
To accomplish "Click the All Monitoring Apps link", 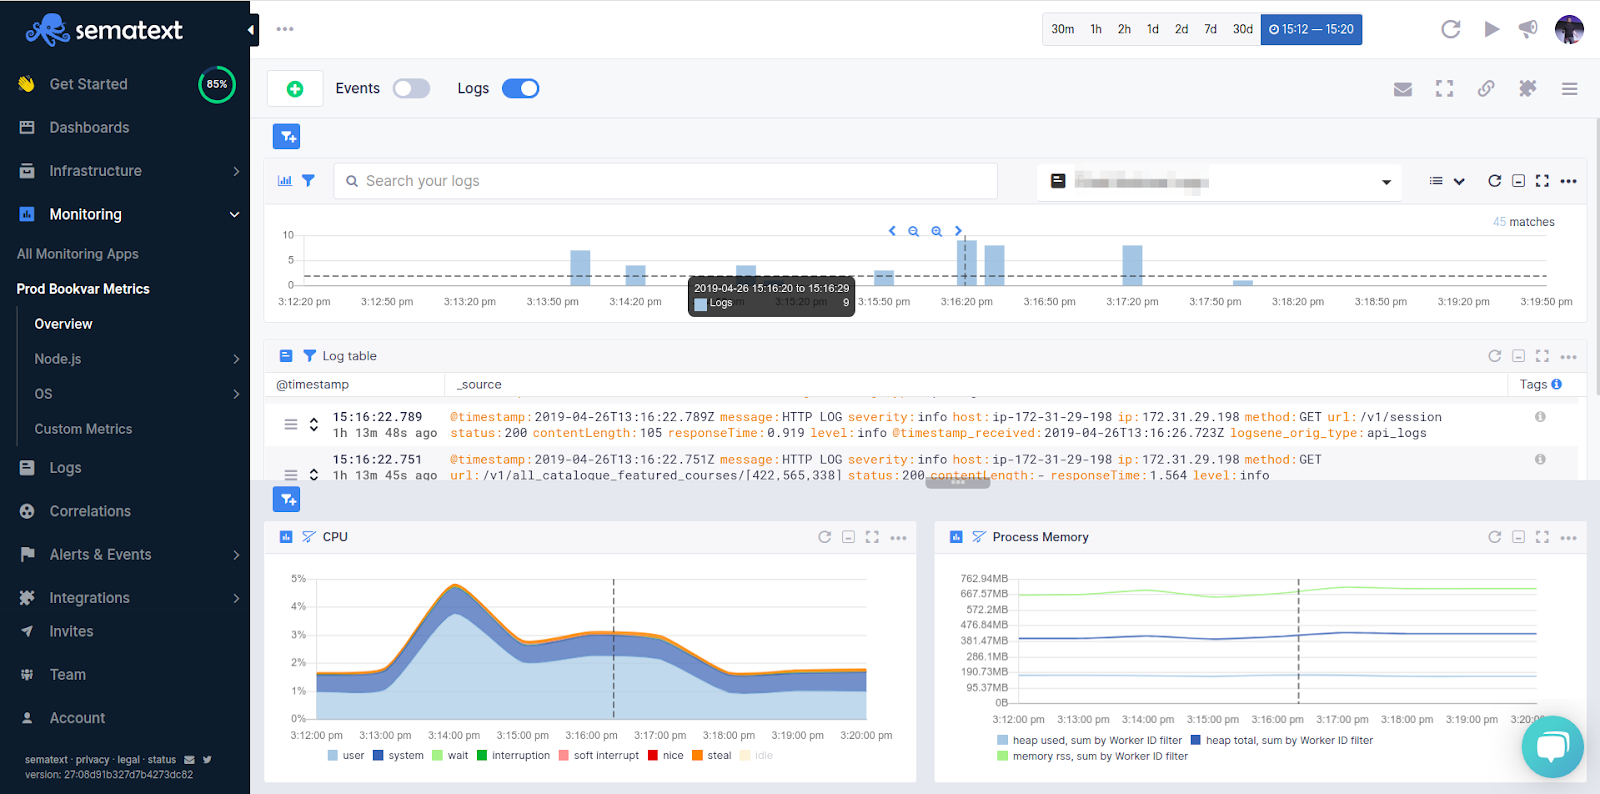I will [x=78, y=254].
